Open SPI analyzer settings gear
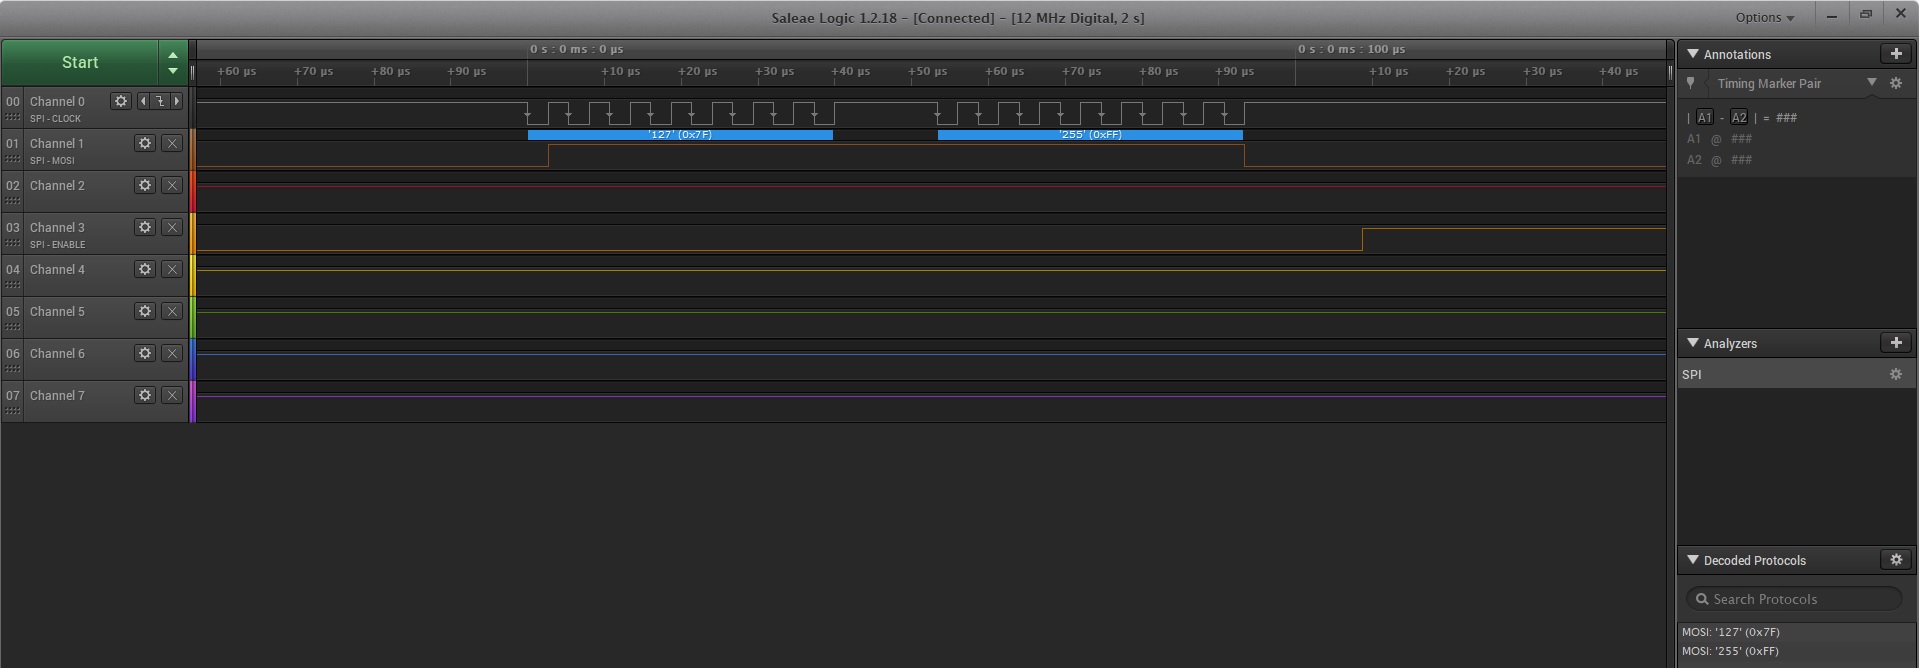 (1895, 374)
